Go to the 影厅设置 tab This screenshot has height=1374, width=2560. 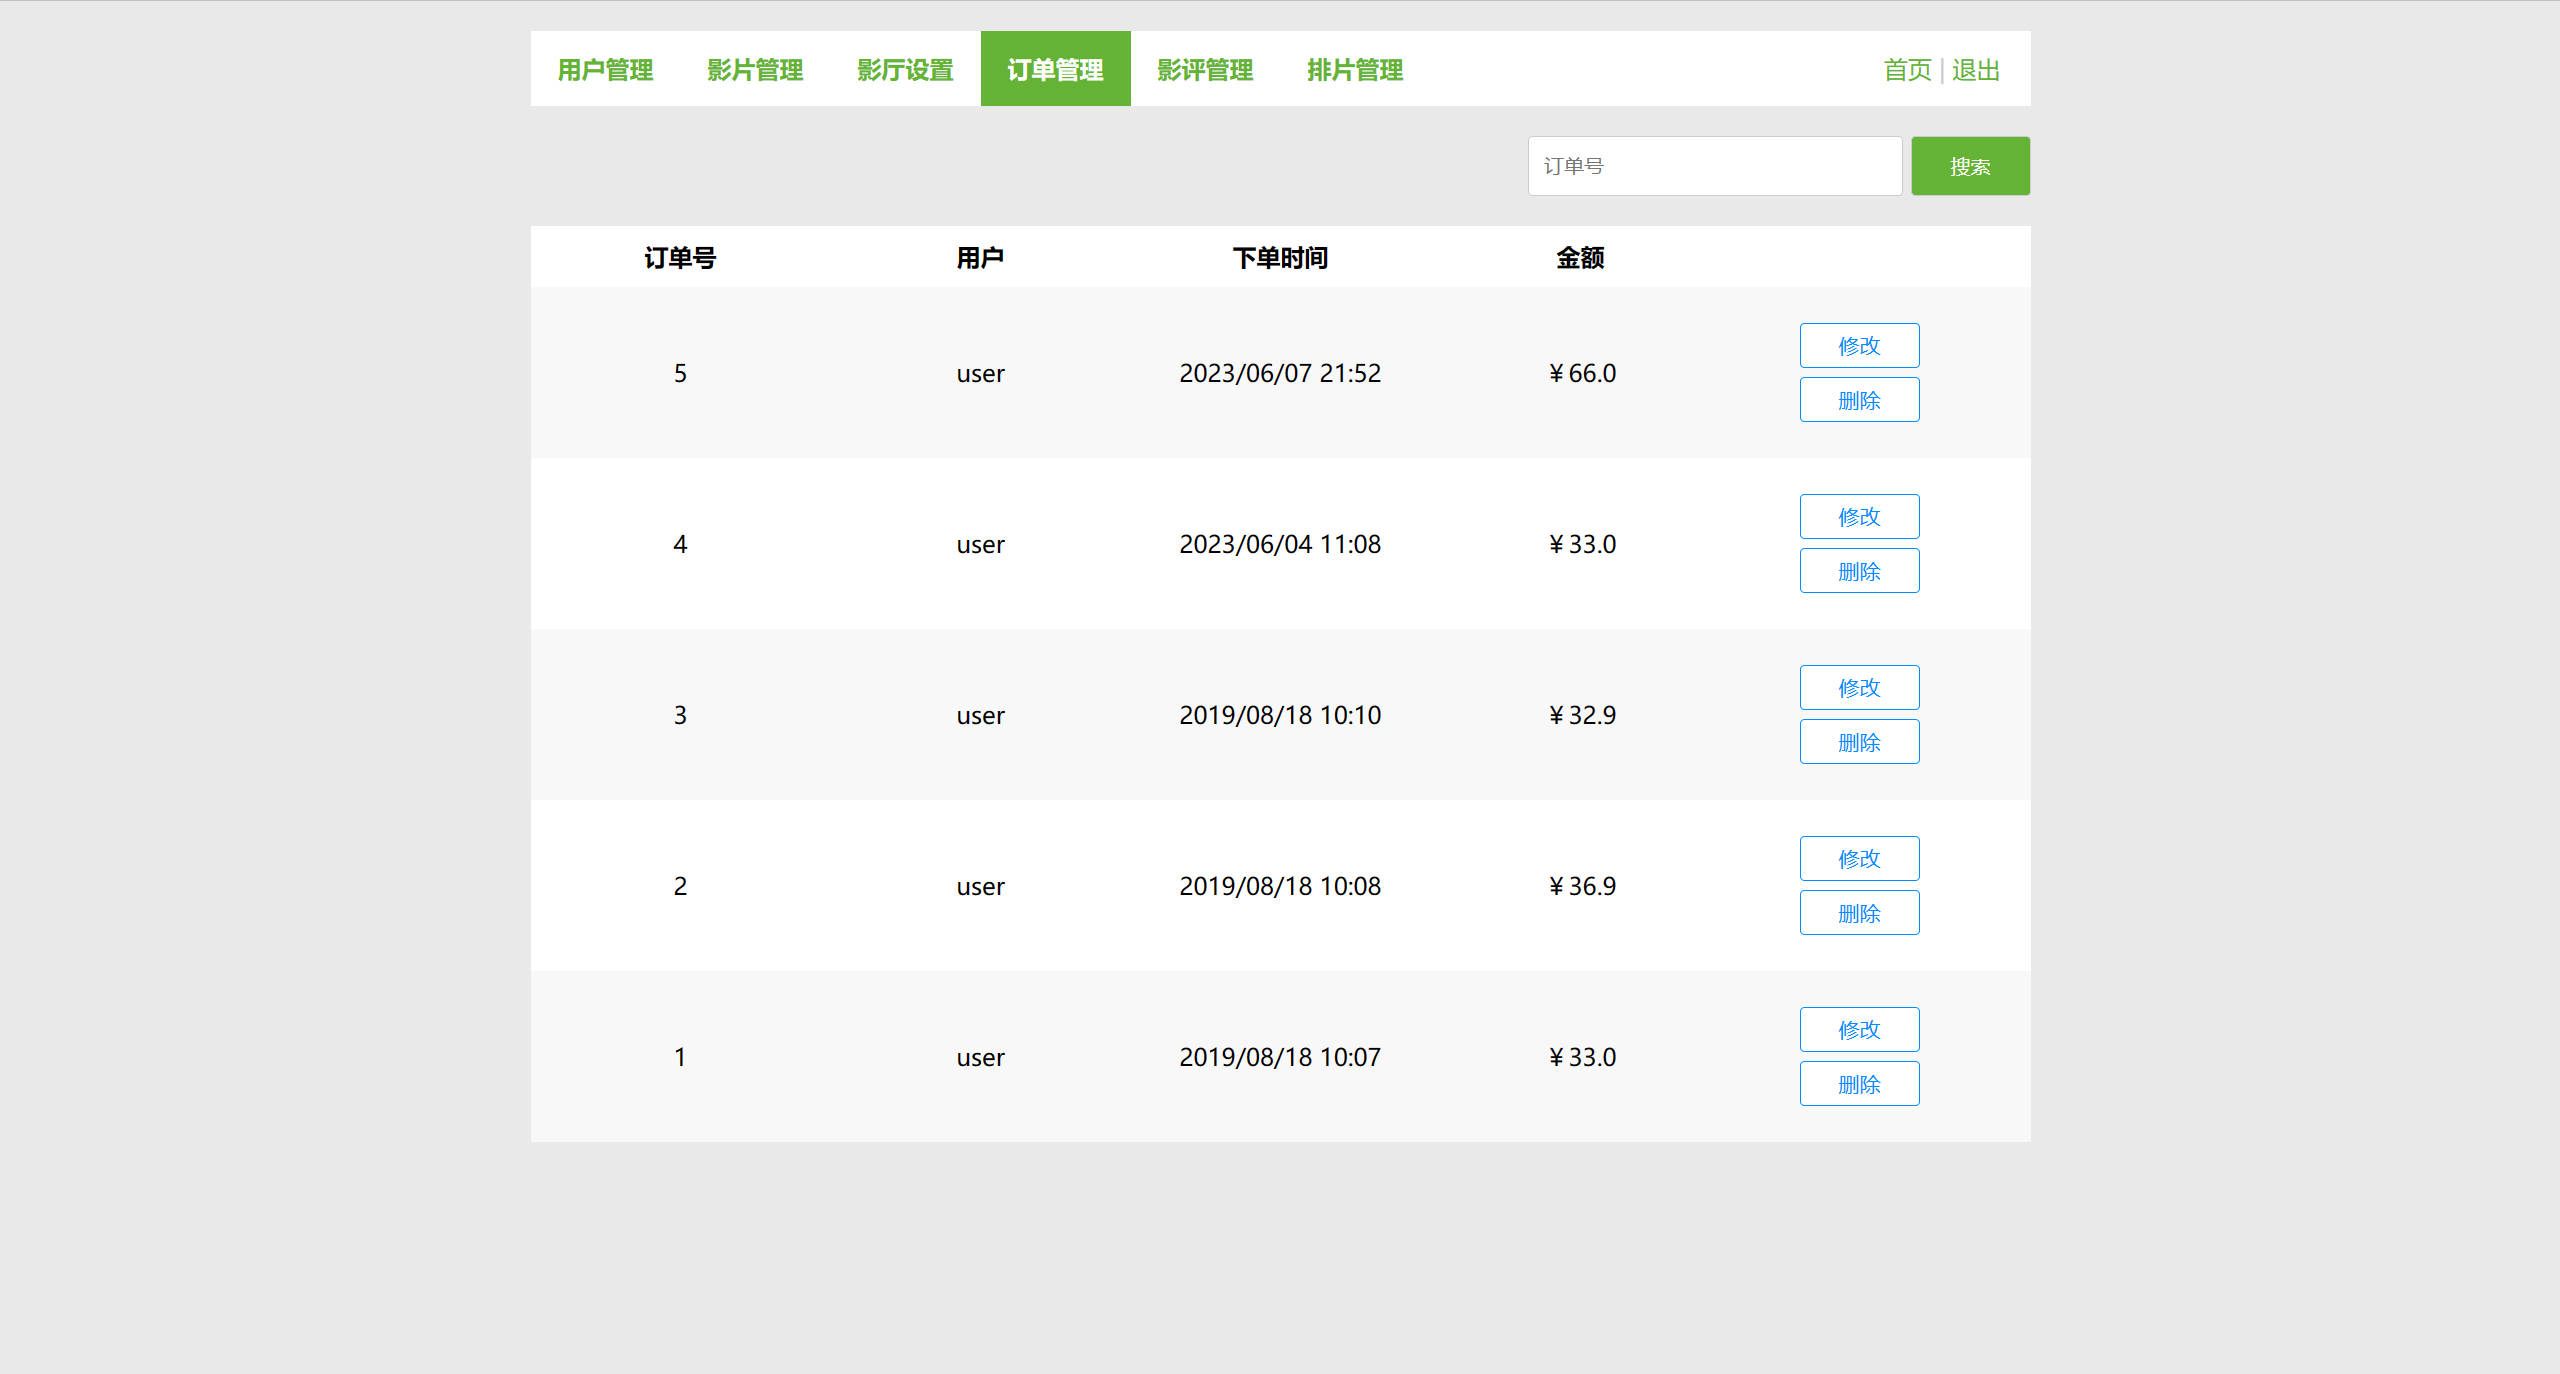coord(905,69)
